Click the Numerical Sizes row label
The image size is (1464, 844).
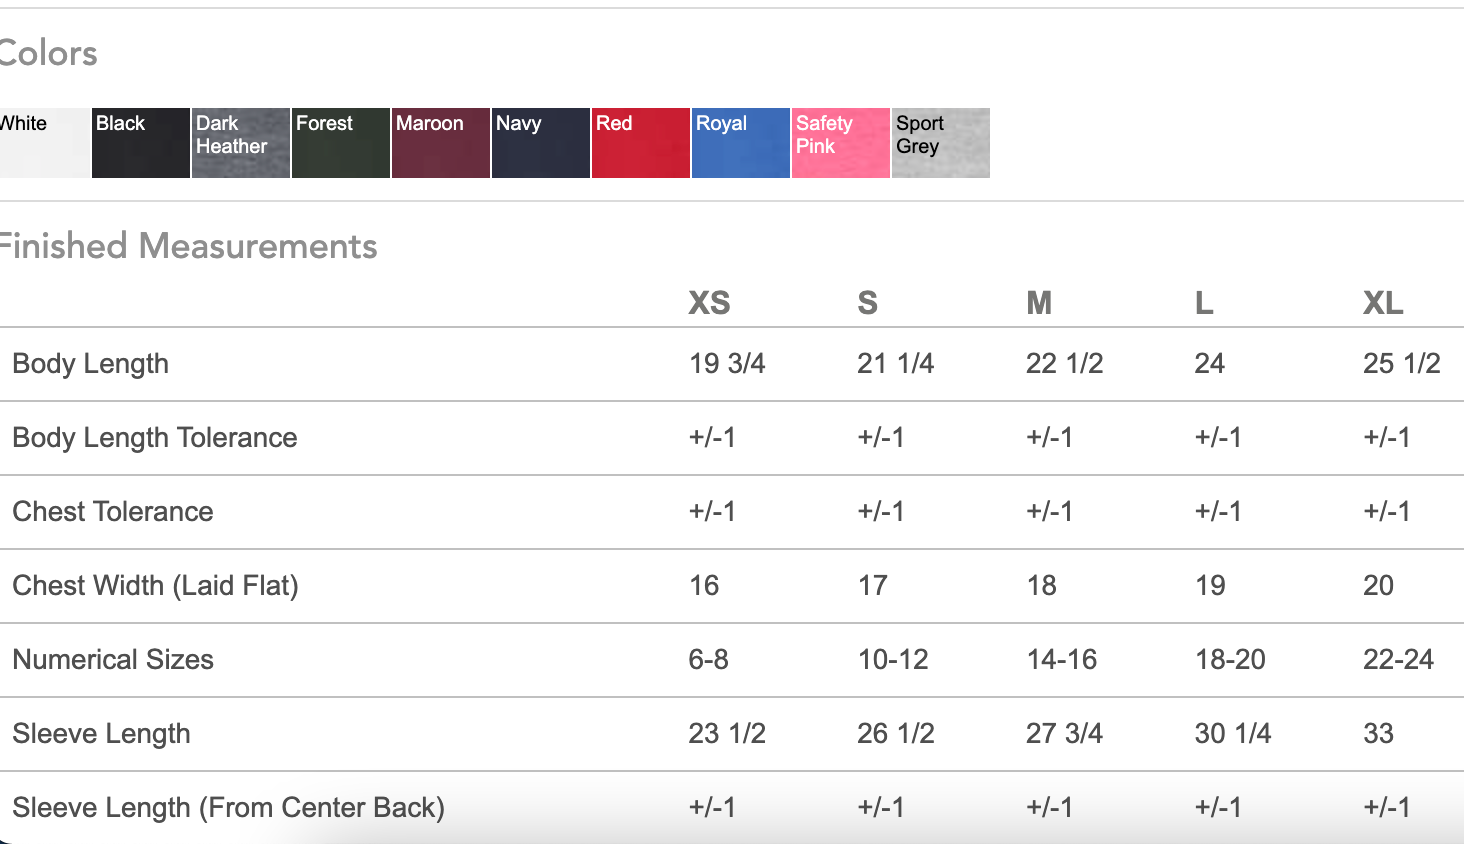113,660
